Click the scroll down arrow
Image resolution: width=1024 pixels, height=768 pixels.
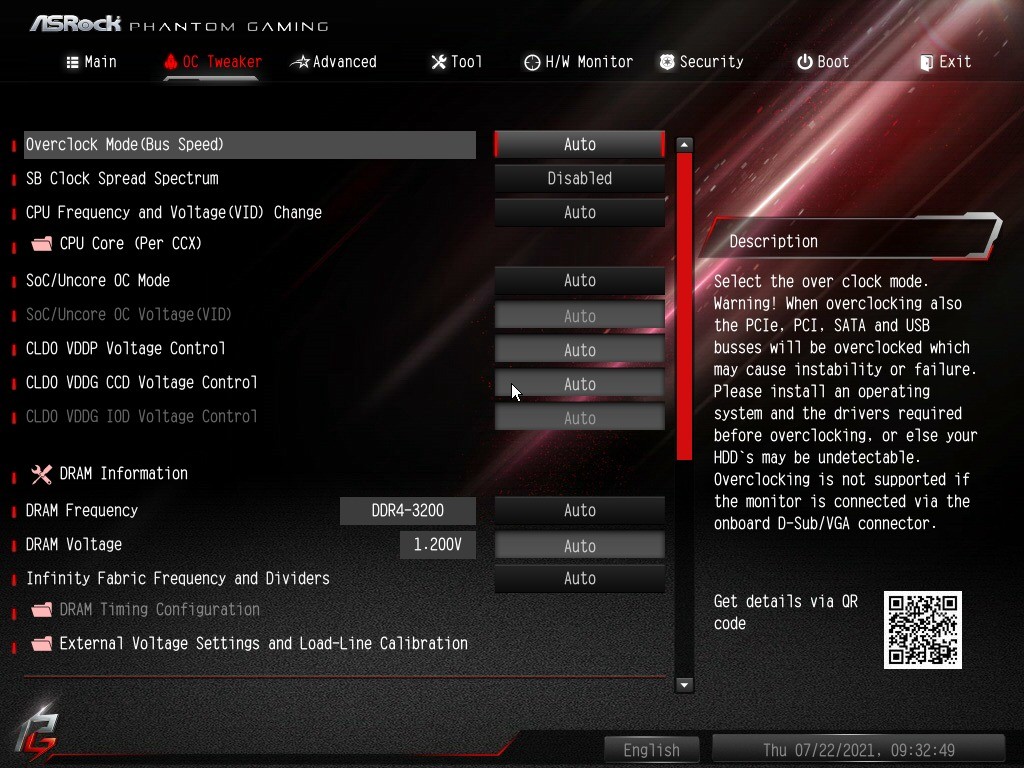[x=684, y=684]
